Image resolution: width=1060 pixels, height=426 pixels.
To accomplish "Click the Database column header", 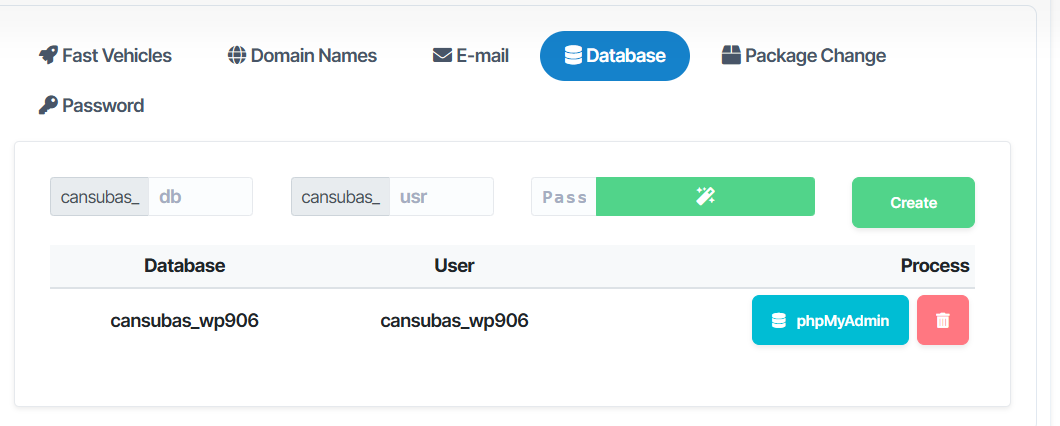I will pyautogui.click(x=184, y=266).
